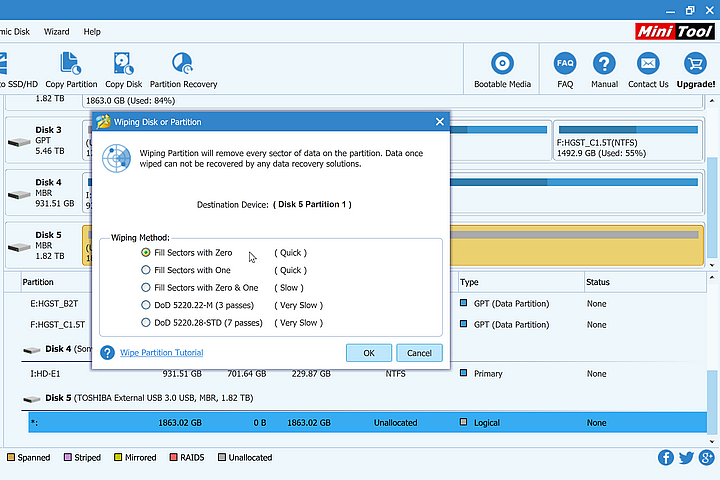Click partition list scrollbar down arrow

tap(712, 442)
